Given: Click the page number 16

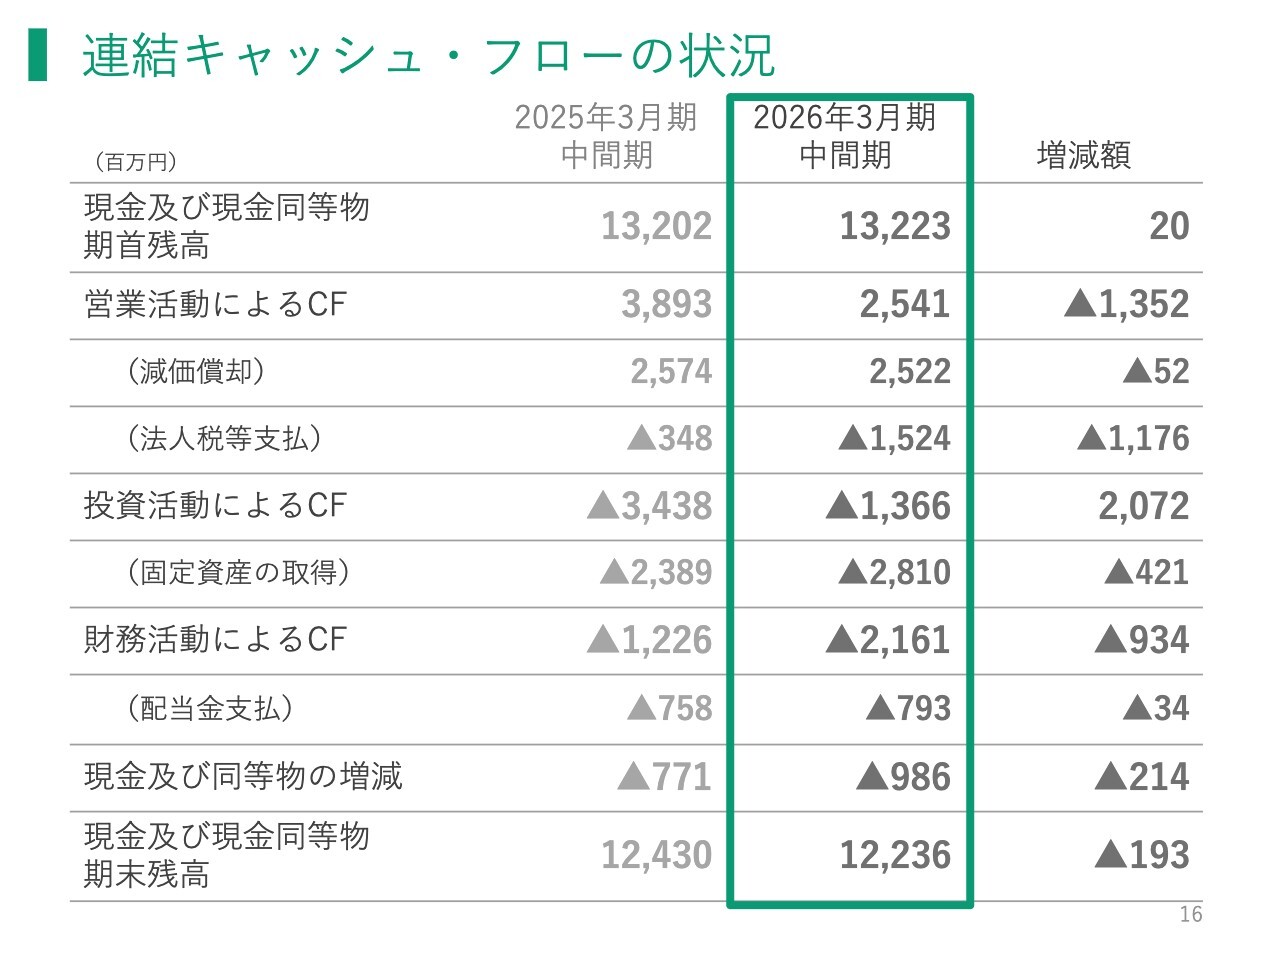Looking at the screenshot, I should click(x=1191, y=914).
